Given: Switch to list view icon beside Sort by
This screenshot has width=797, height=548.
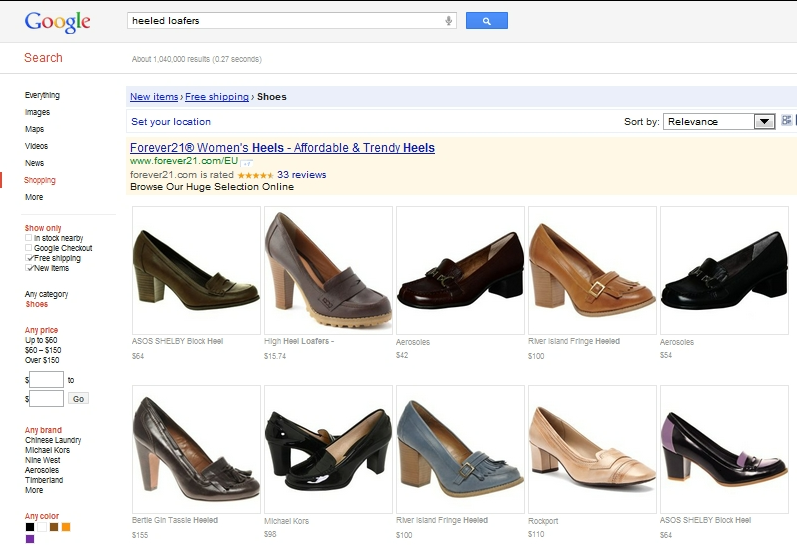Looking at the screenshot, I should pos(786,121).
